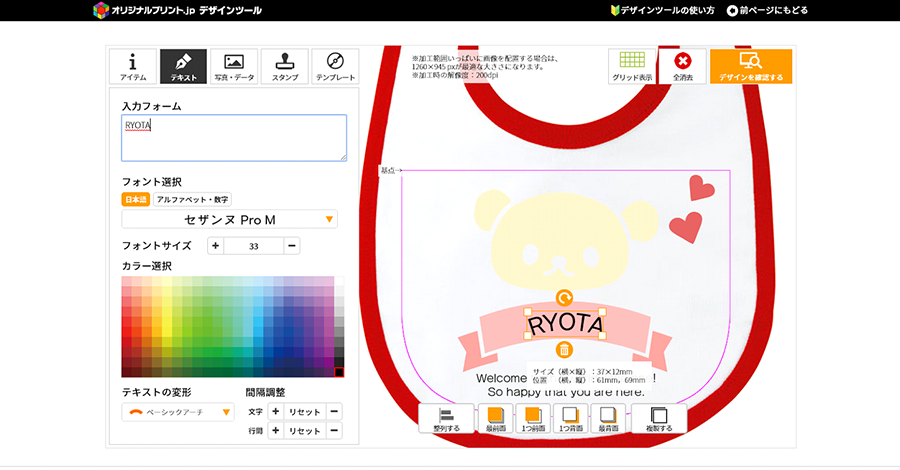Bring to front with 最前面
900x470 pixels.
coord(496,419)
